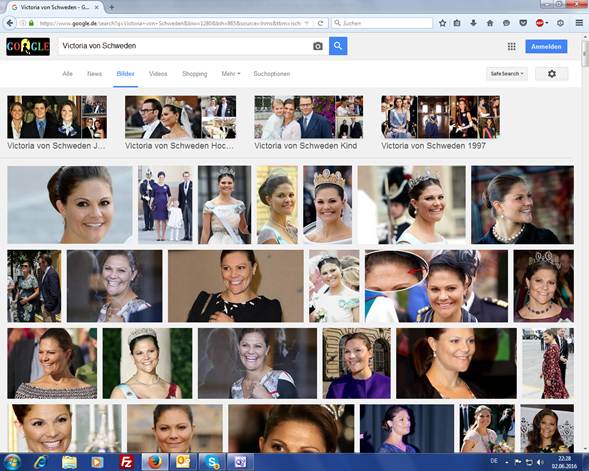This screenshot has width=589, height=471.
Task: Switch to the Alle results tab
Action: click(x=67, y=74)
